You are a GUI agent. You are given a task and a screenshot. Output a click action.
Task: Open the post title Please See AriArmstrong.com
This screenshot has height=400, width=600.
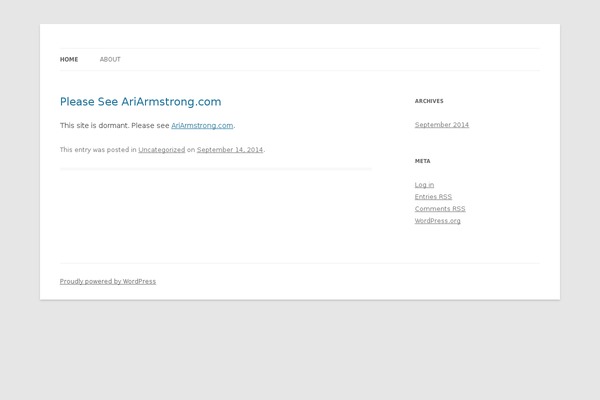[x=140, y=102]
